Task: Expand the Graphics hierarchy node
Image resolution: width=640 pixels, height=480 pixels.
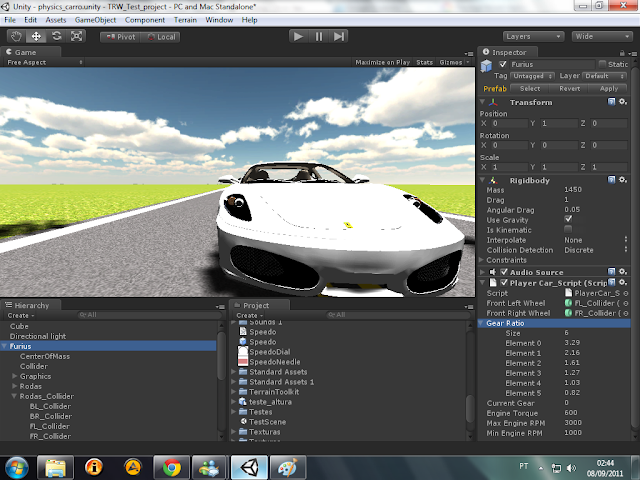Action: (14, 376)
